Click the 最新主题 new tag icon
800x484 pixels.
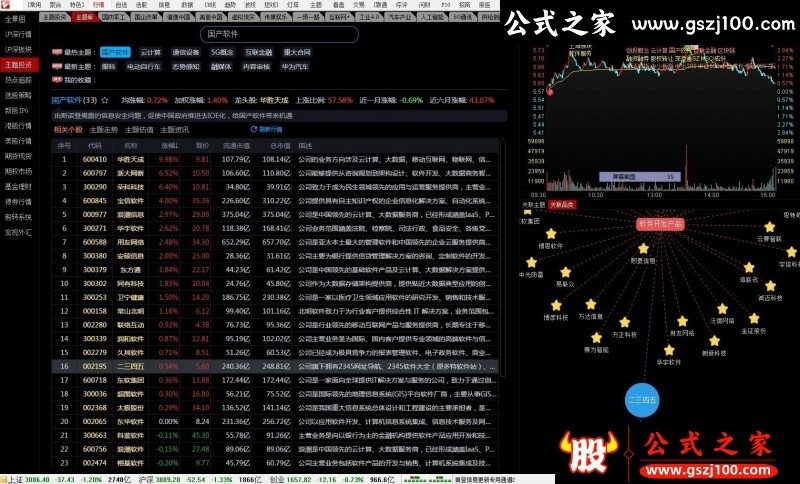coord(57,66)
